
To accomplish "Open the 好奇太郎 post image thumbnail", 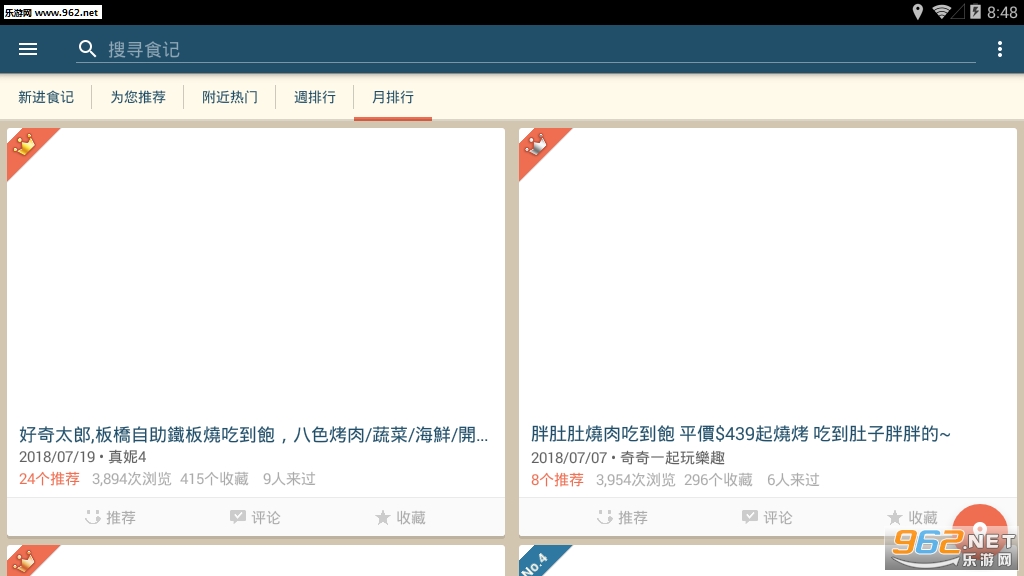I will (256, 273).
